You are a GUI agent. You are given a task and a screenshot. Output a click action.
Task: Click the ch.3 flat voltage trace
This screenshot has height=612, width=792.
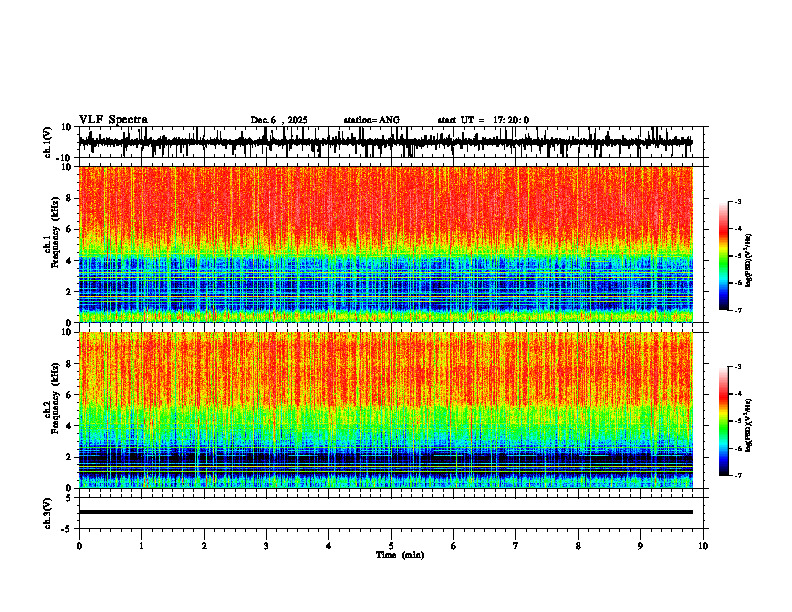pyautogui.click(x=385, y=512)
